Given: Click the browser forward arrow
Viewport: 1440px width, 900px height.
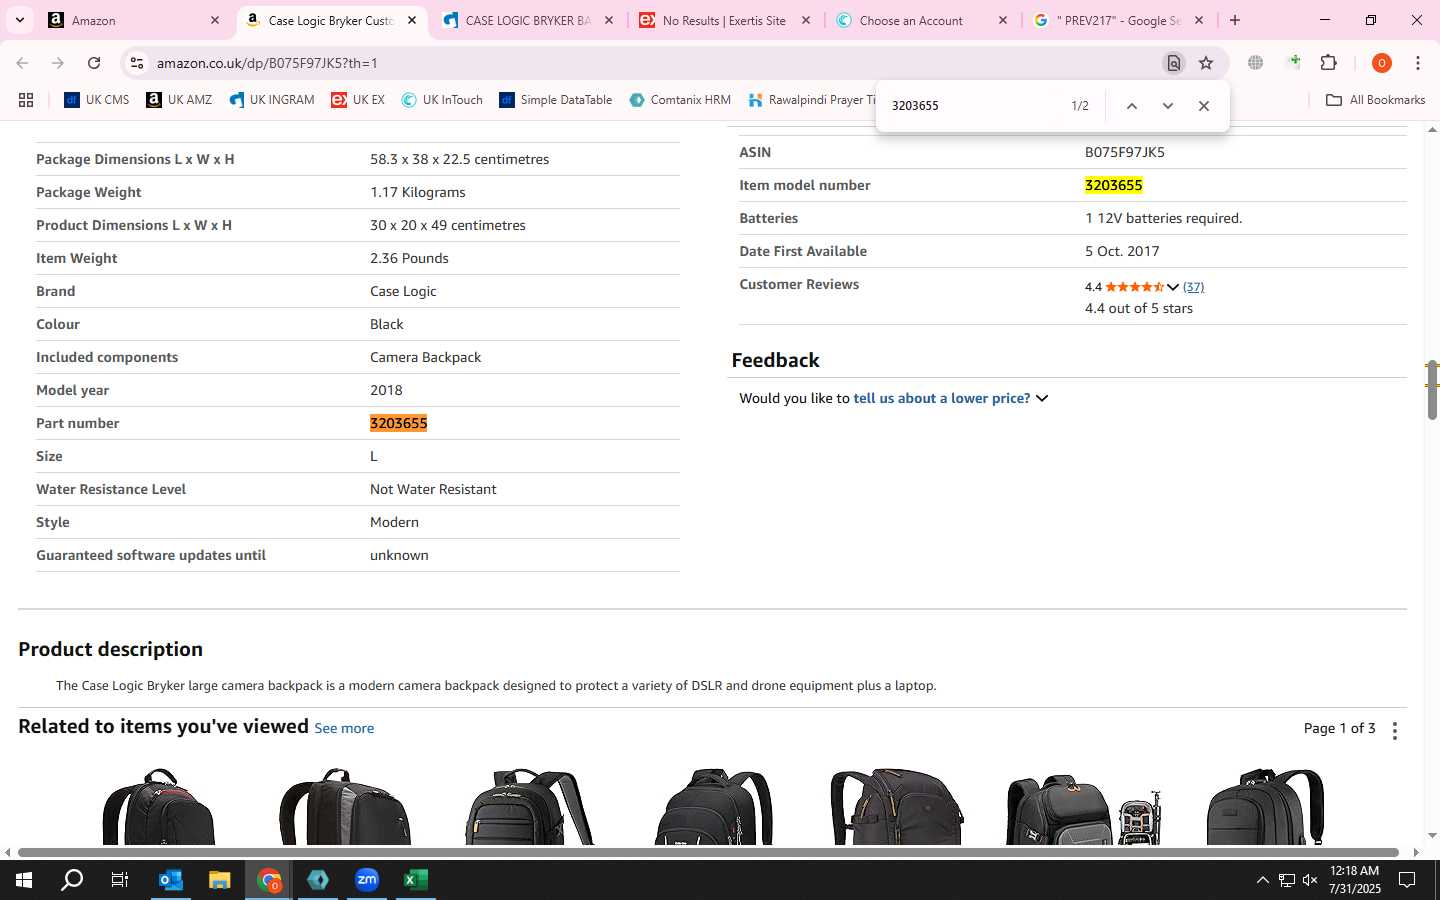Looking at the screenshot, I should pos(58,63).
